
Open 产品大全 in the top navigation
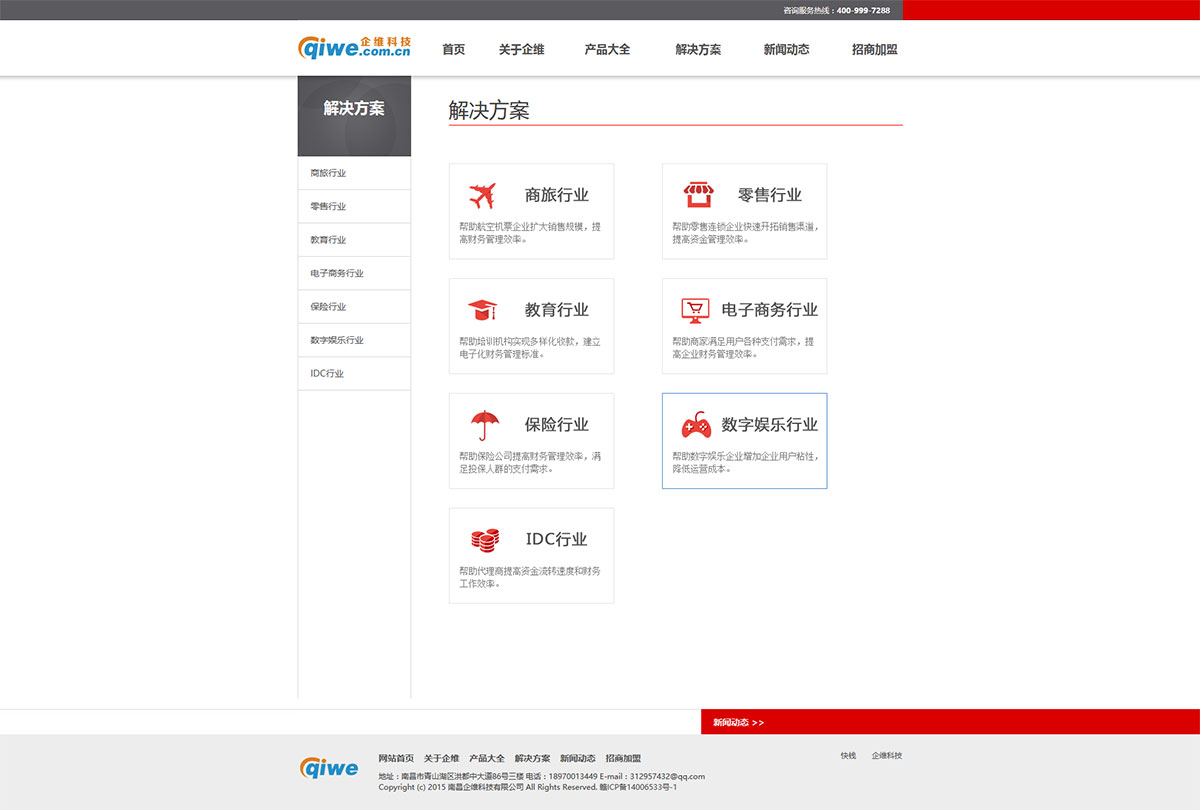click(x=607, y=49)
